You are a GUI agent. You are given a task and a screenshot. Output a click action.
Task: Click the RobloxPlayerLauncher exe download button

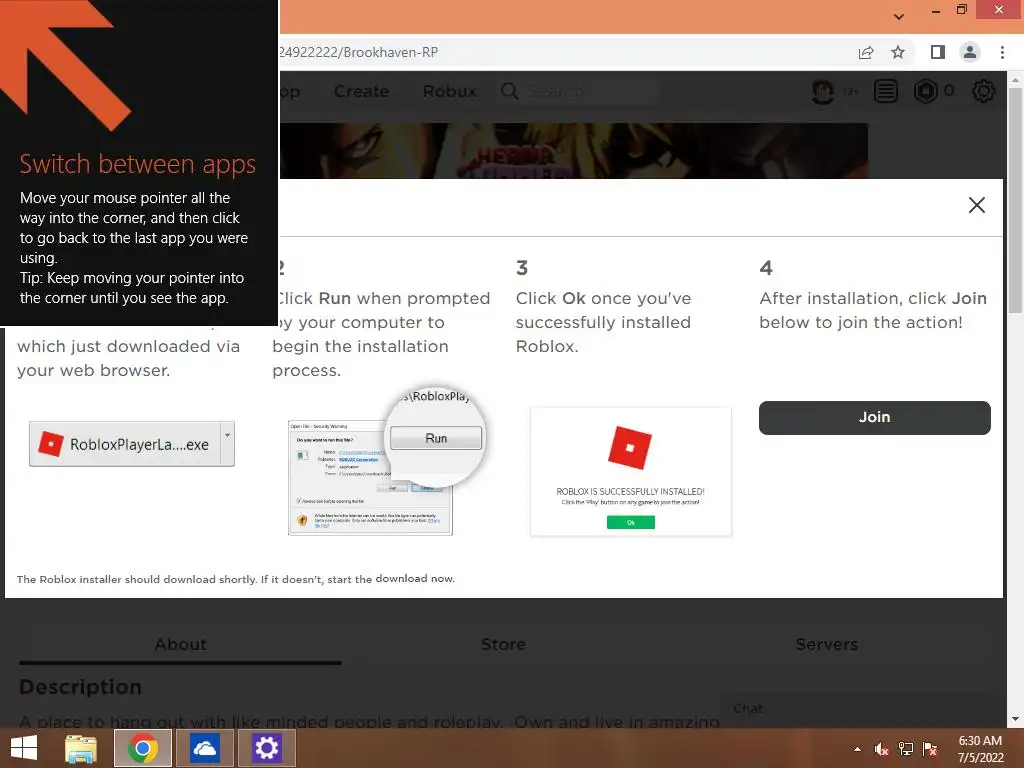[x=125, y=444]
